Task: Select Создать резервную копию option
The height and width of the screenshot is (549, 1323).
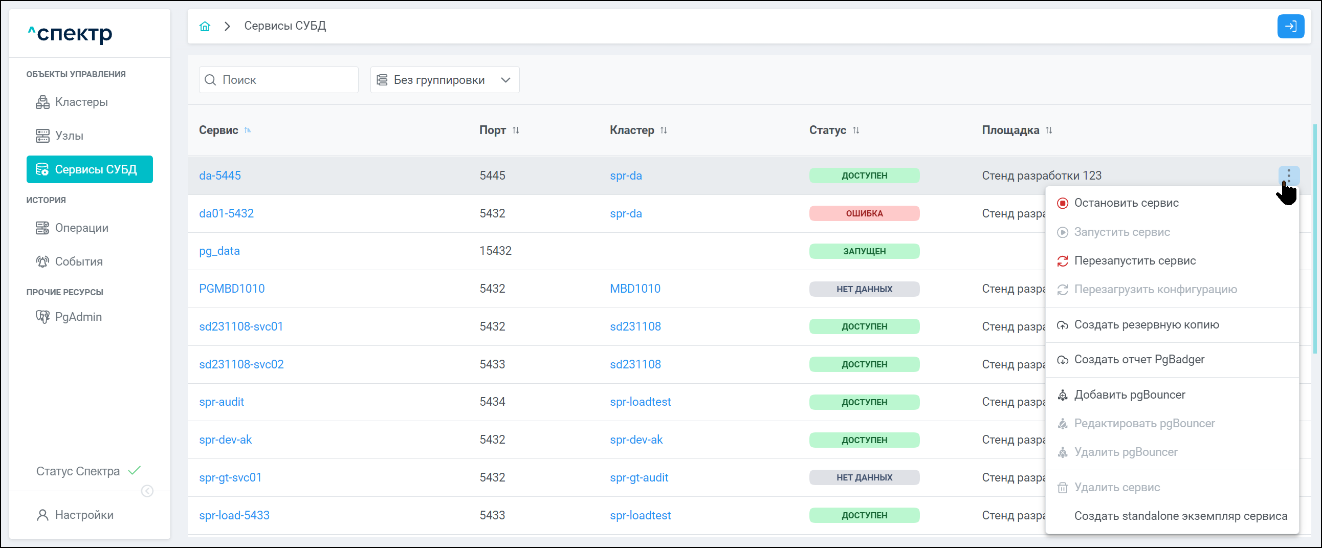Action: point(1146,325)
